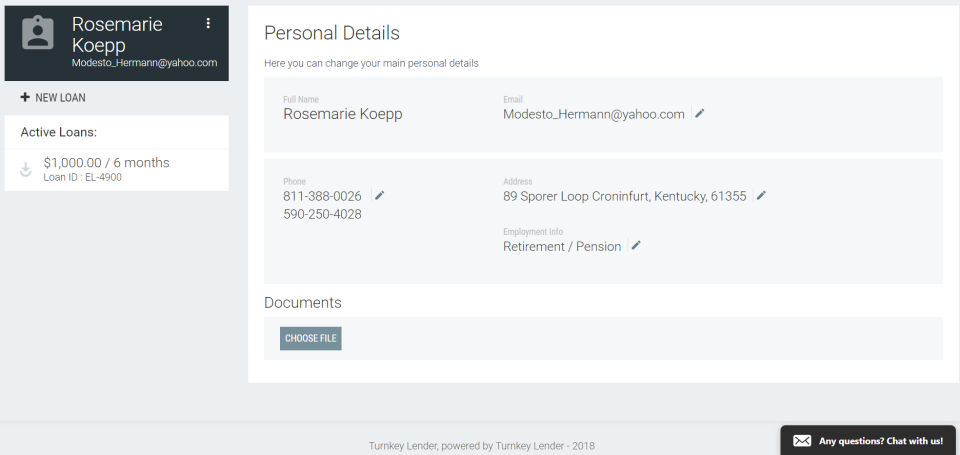
Task: Click the download arrow icon on loan EL-4900
Action: (27, 170)
